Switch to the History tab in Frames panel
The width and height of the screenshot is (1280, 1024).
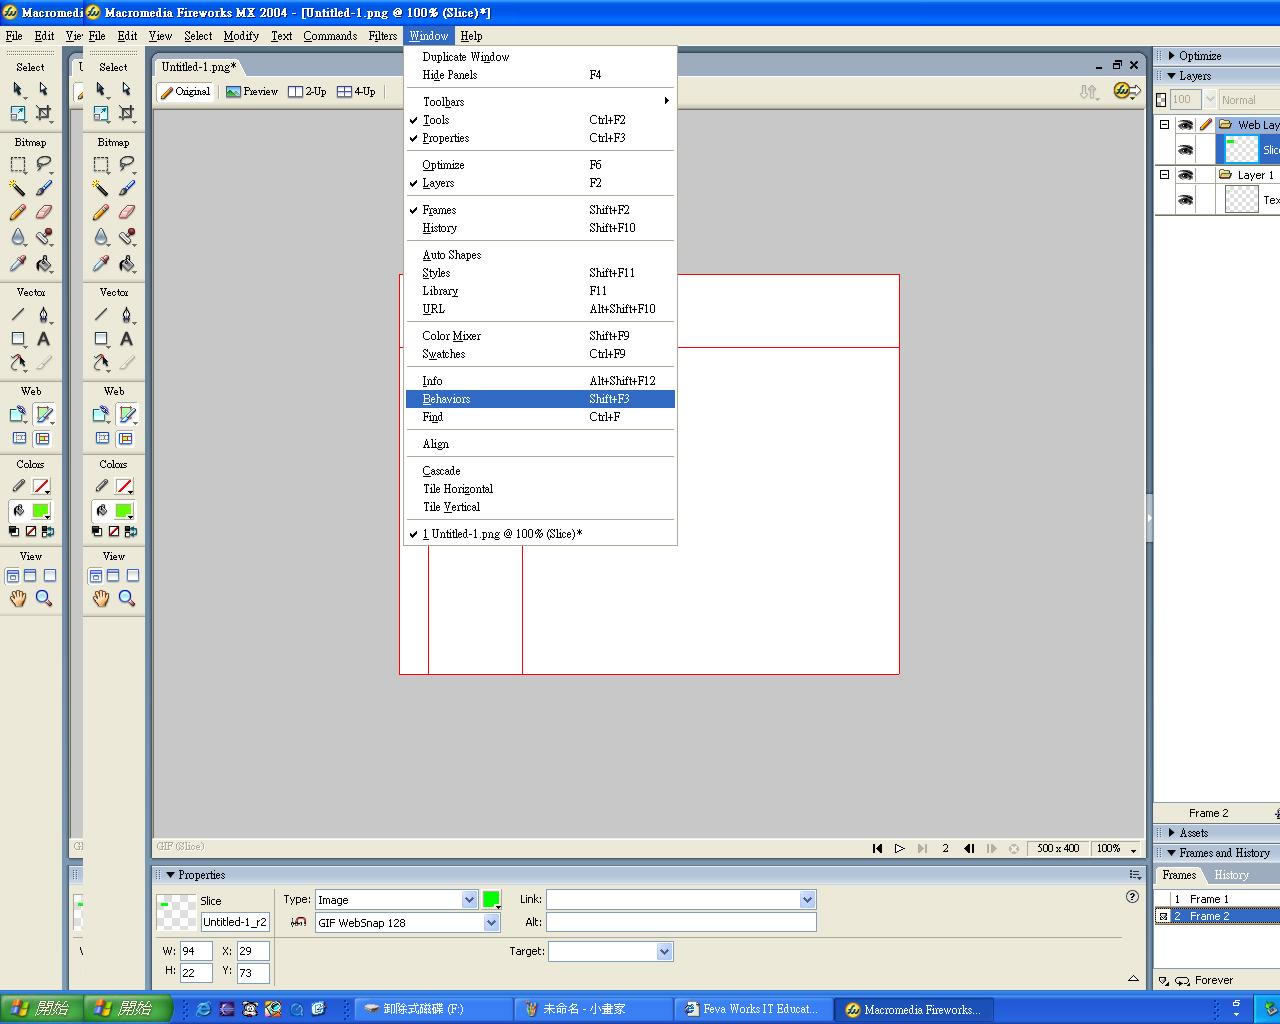(1231, 875)
